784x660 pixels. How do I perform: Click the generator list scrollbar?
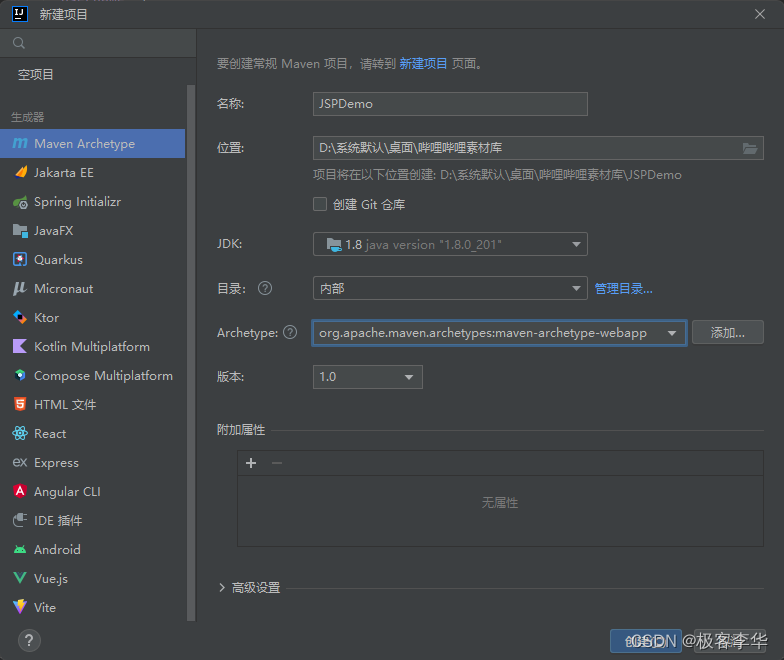tap(190, 352)
